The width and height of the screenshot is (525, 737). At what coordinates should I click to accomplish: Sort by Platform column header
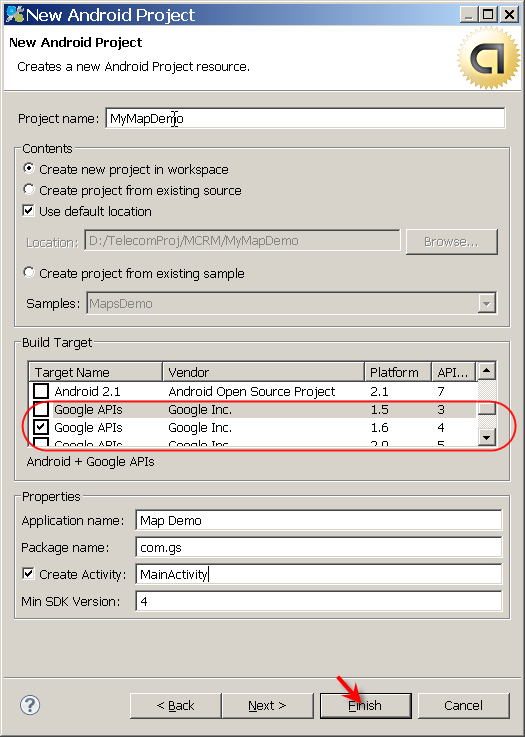point(398,372)
